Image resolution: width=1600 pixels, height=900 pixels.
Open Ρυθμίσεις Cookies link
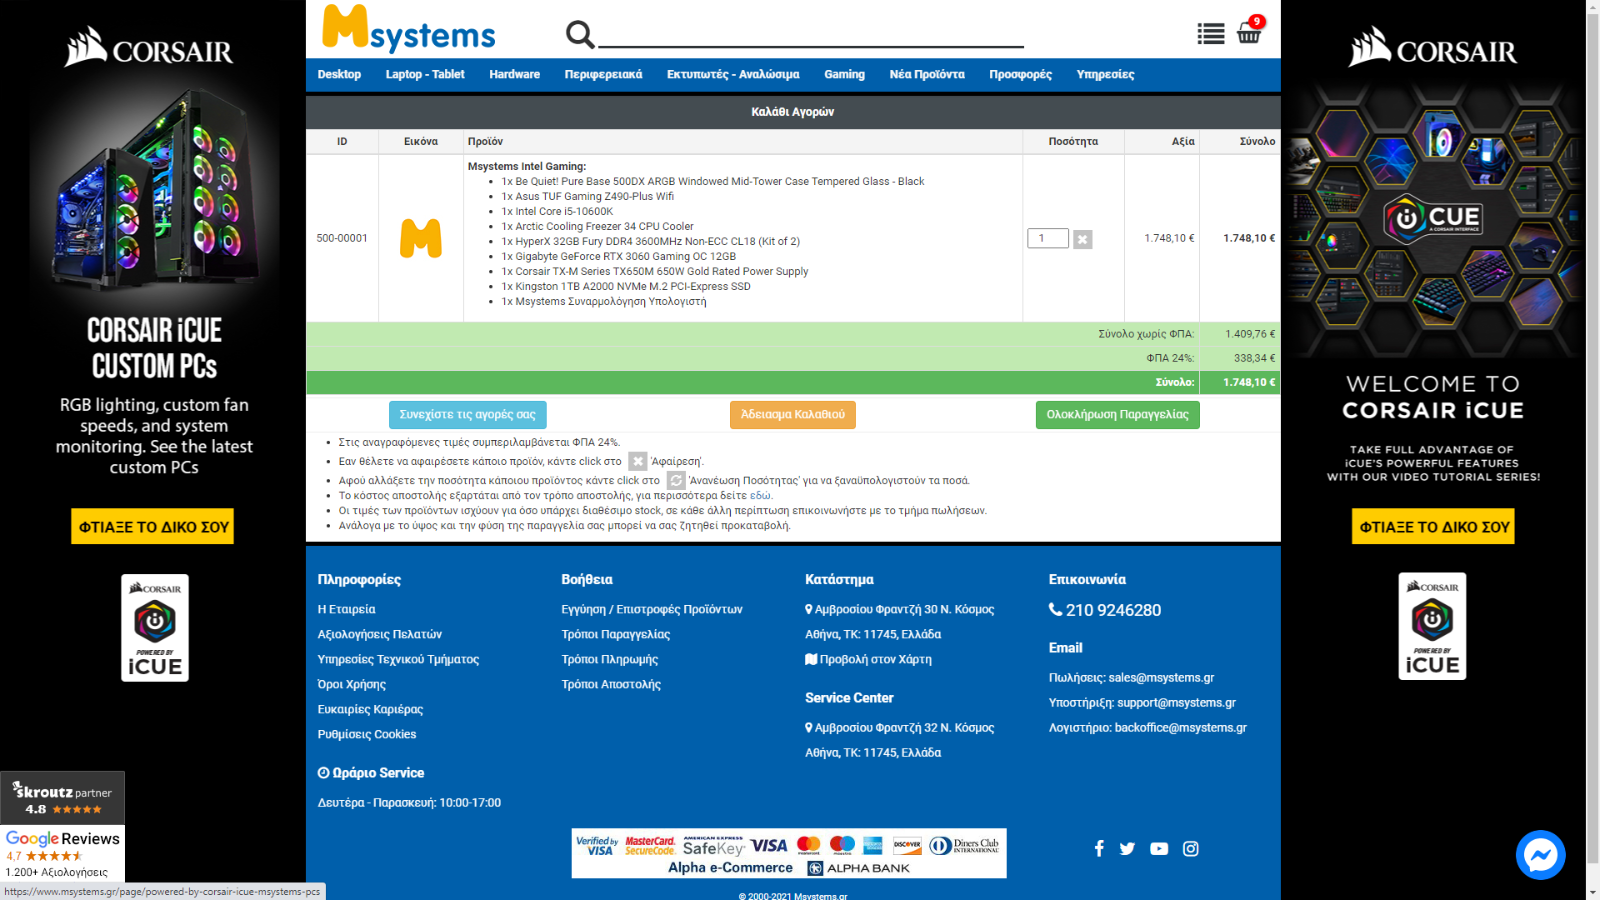pos(366,734)
